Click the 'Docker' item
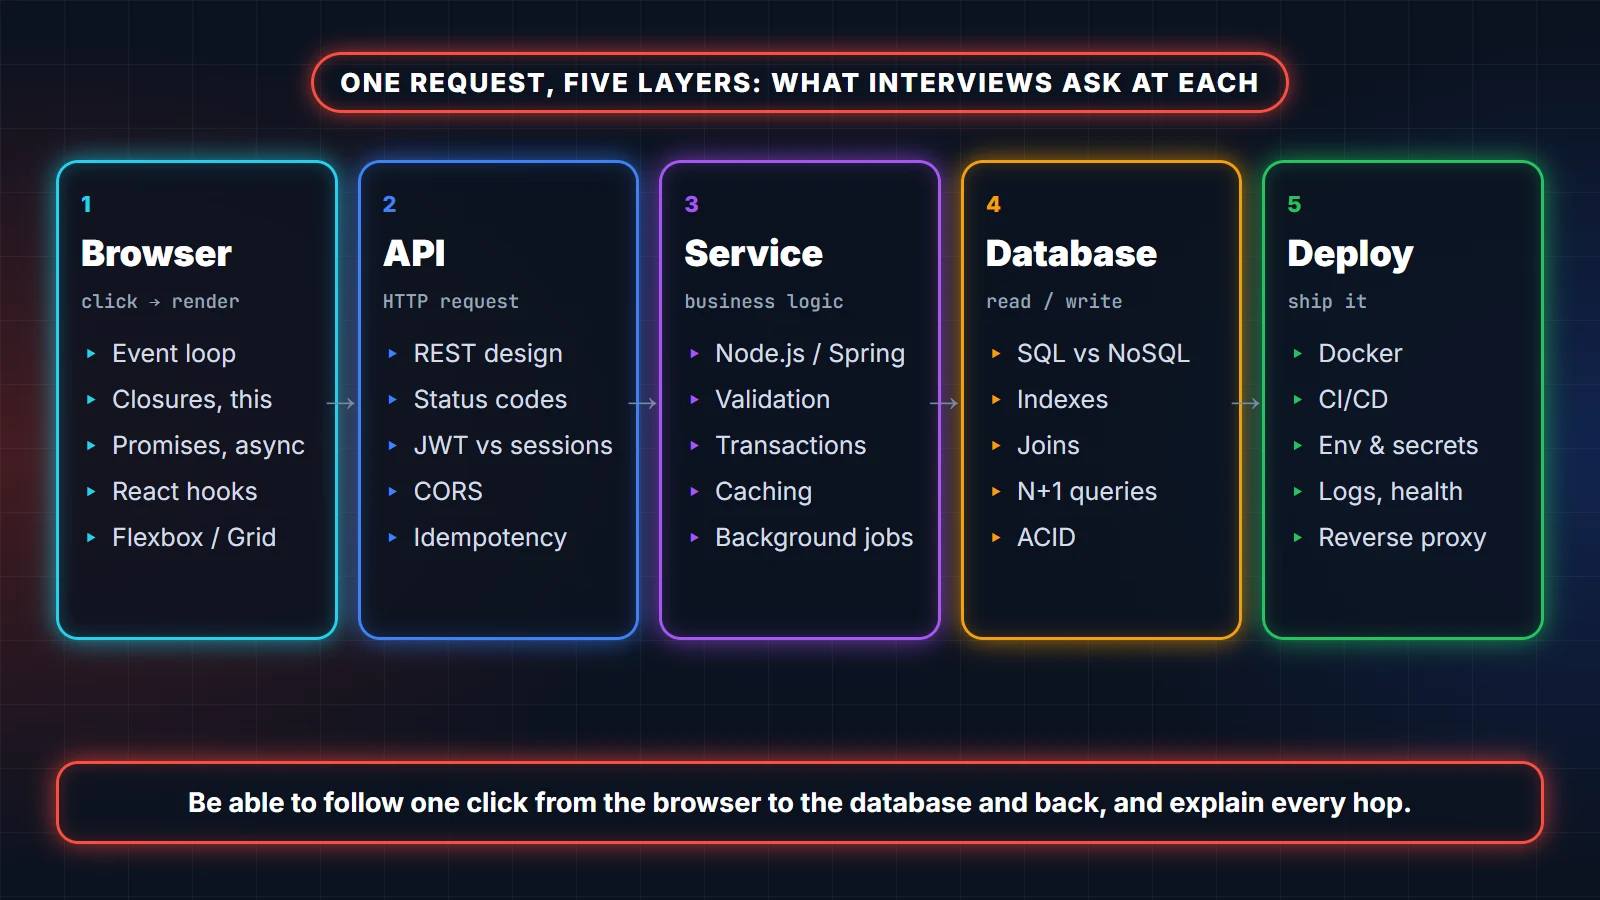Viewport: 1600px width, 900px height. [x=1360, y=353]
